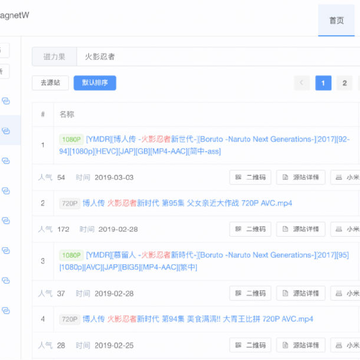Click the 小米 button for the 2019-03-03 result
The width and height of the screenshot is (360, 360).
(345, 177)
